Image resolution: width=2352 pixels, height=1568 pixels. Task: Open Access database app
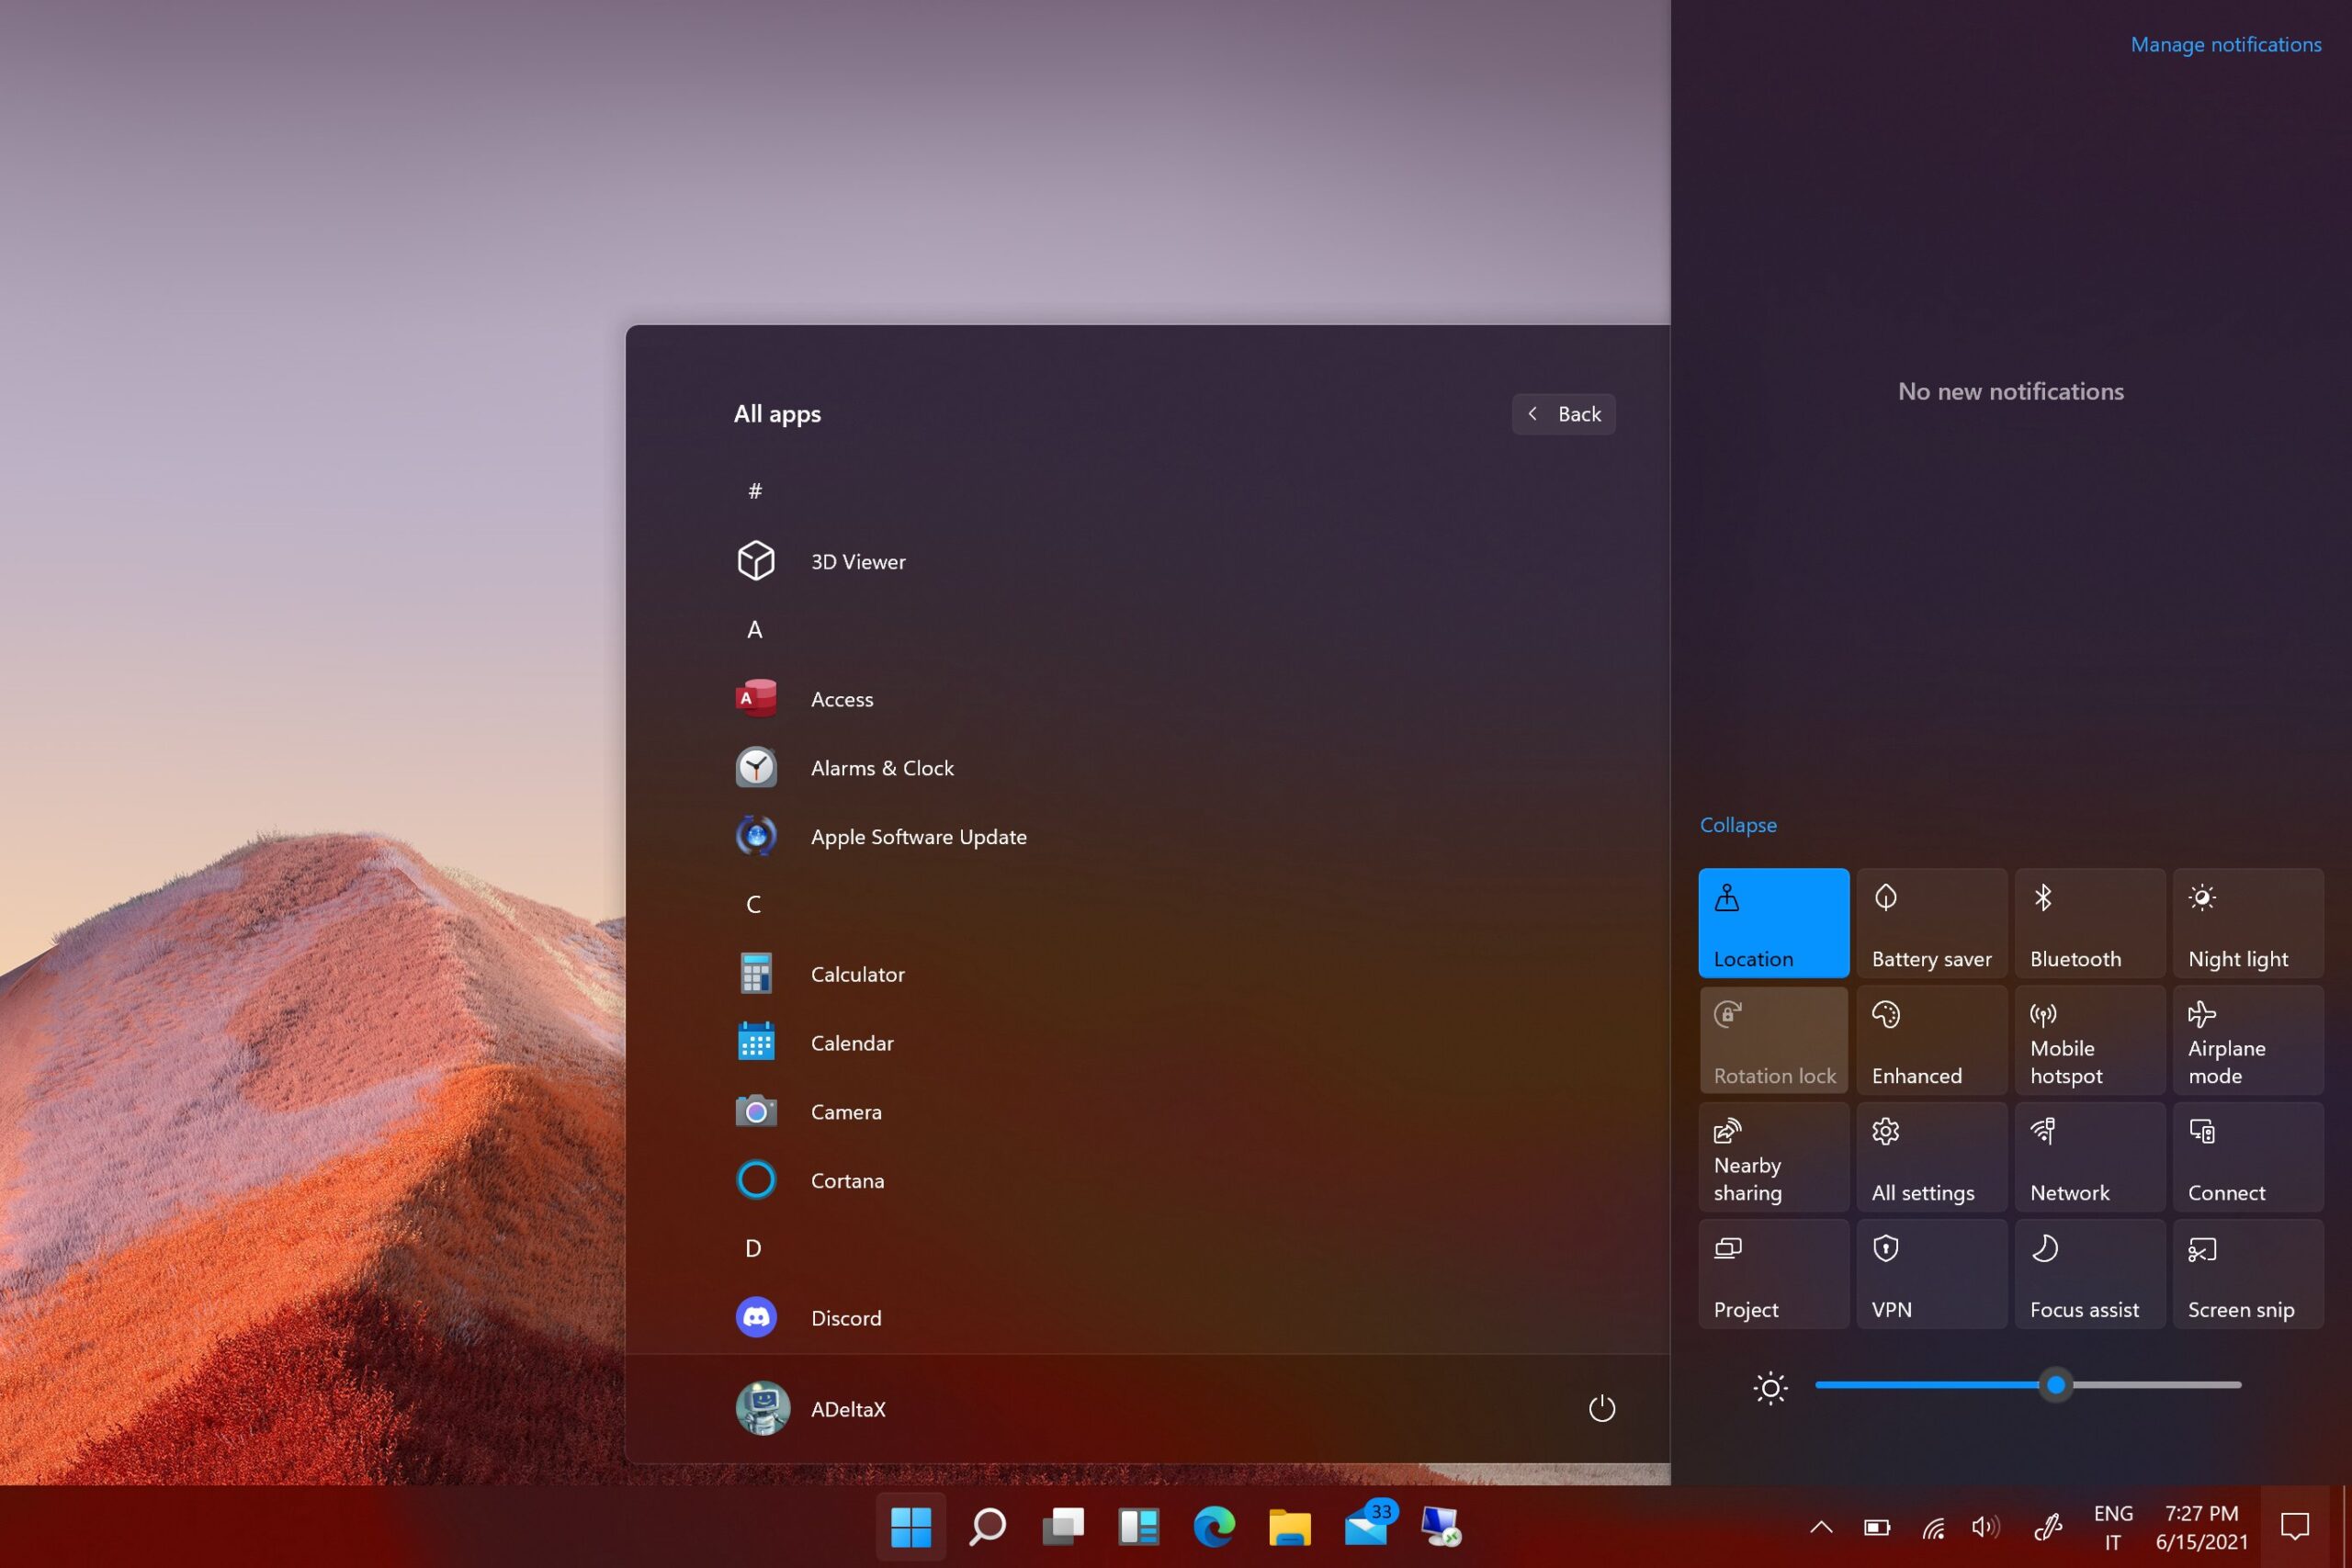click(x=840, y=696)
